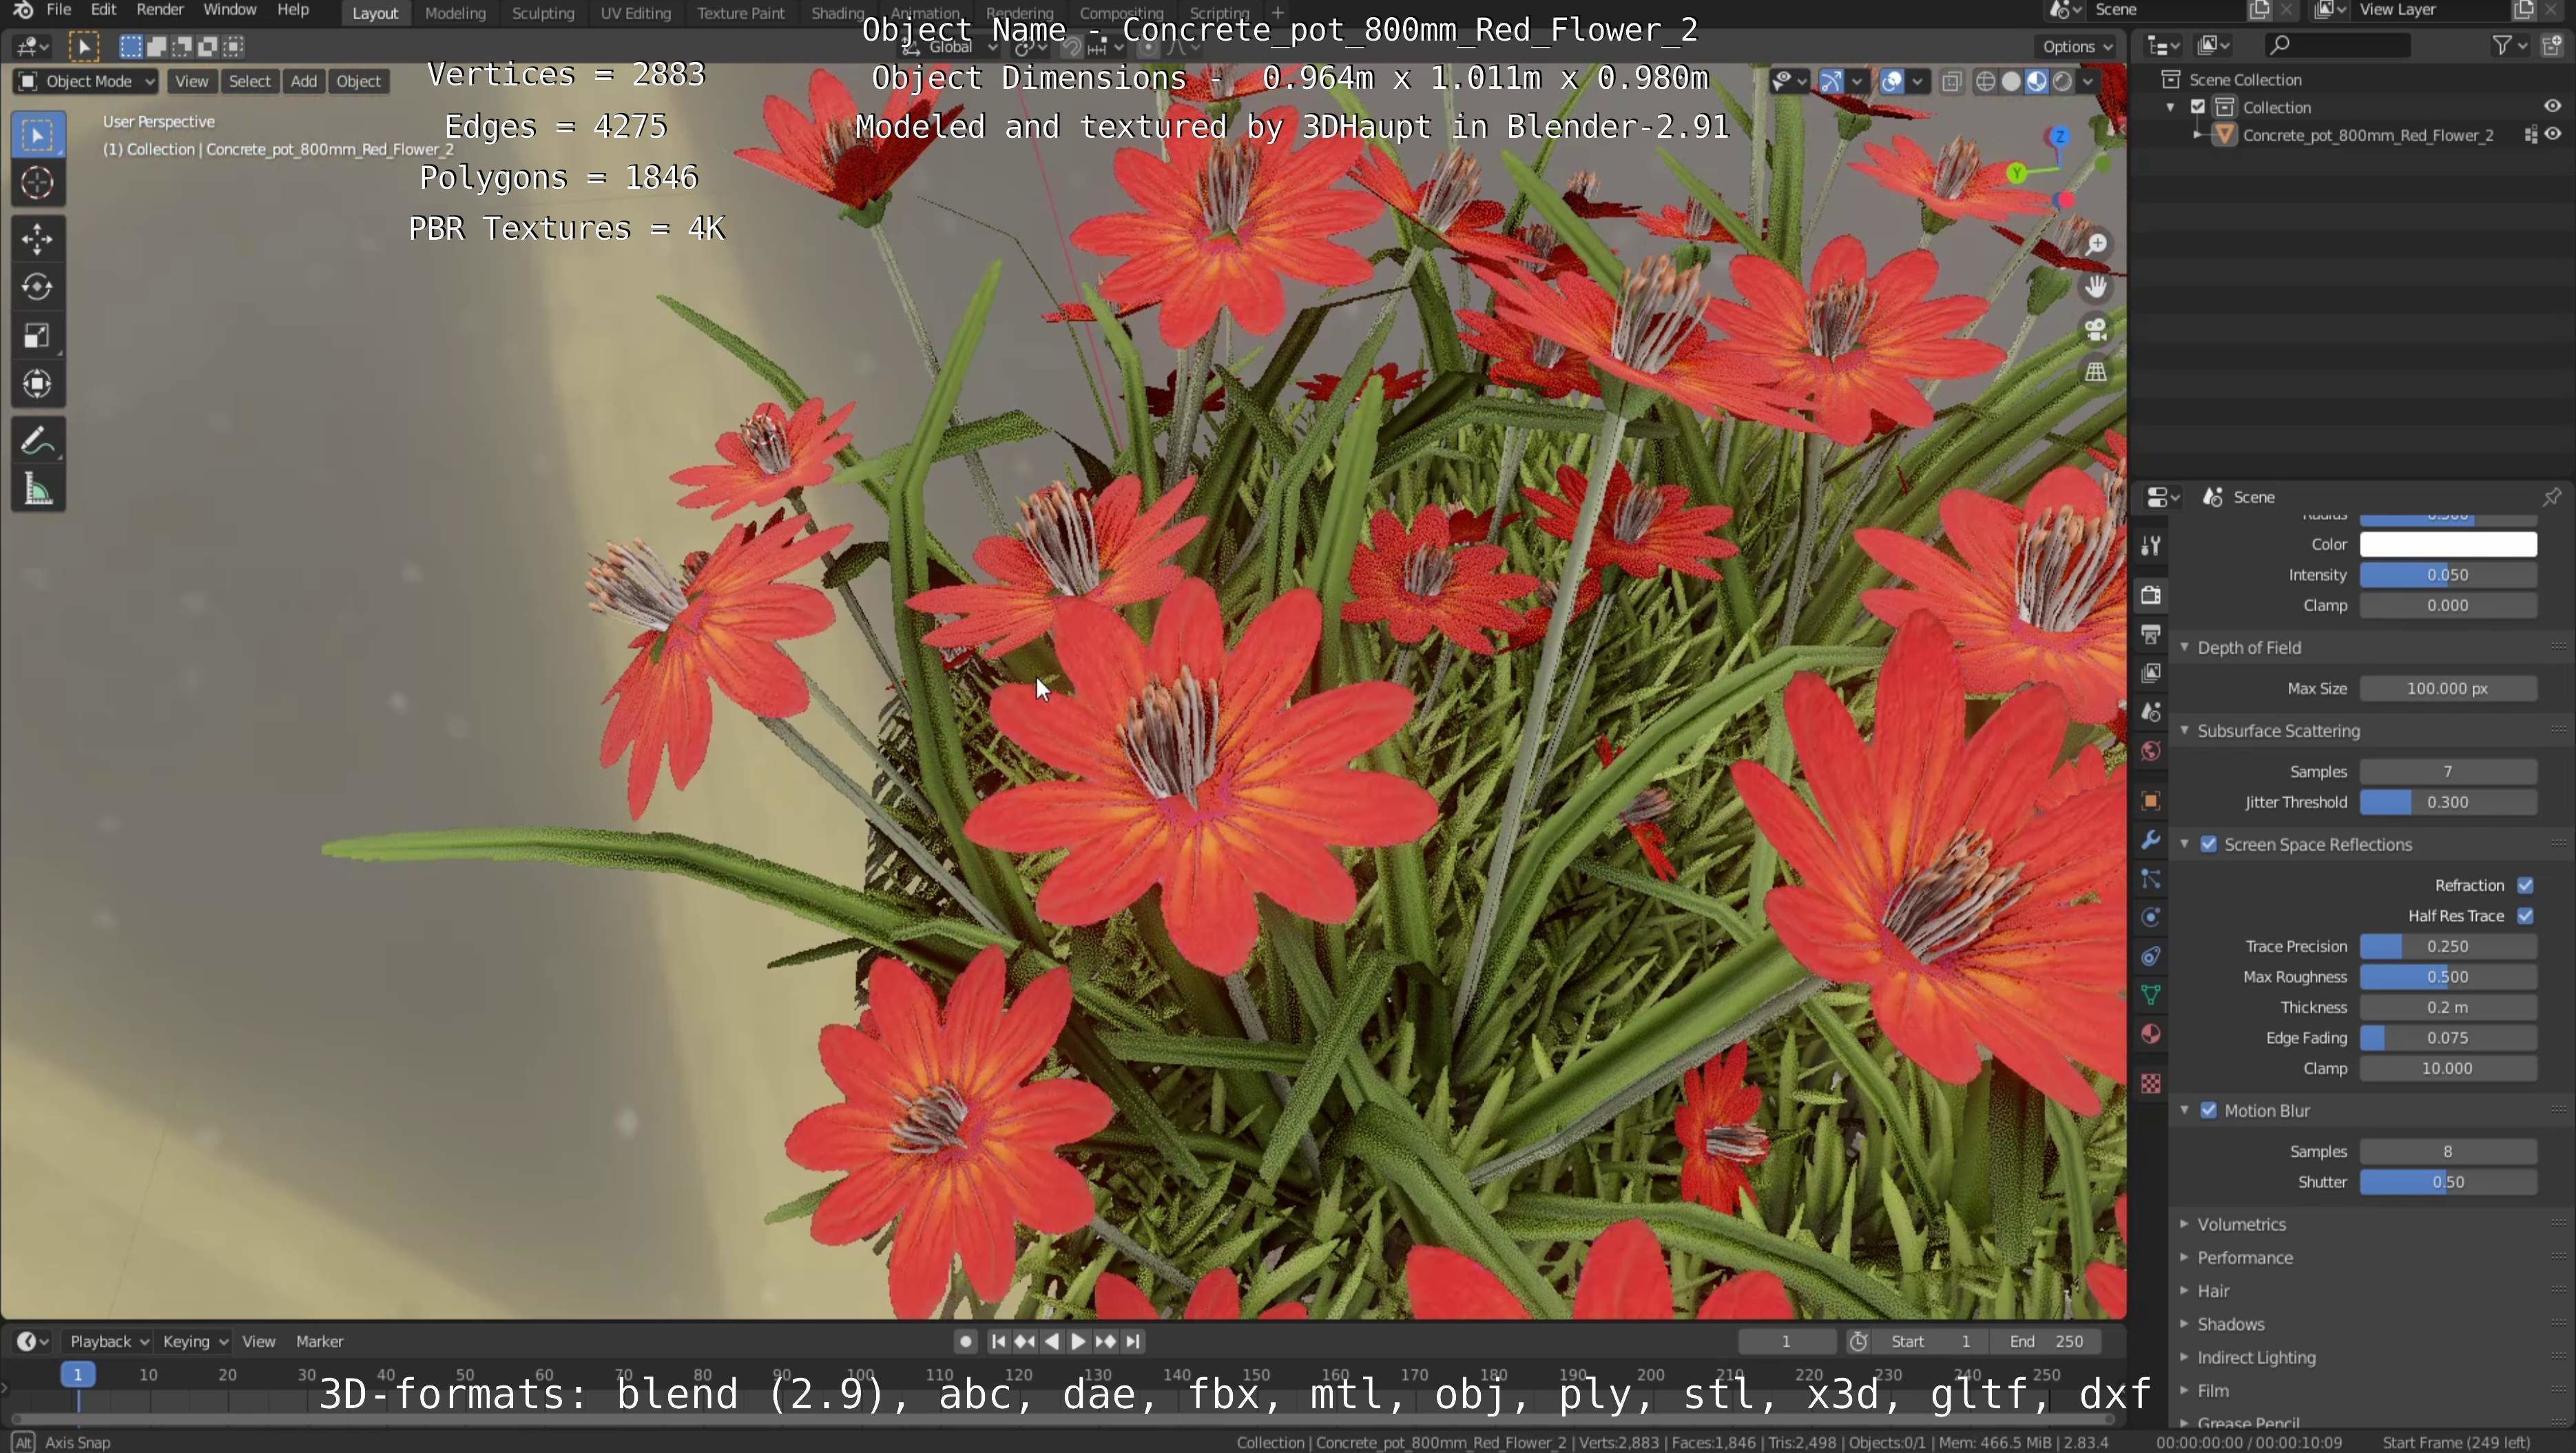Toggle the Half Res Trace checkbox
This screenshot has height=1453, width=2576.
click(x=2525, y=916)
